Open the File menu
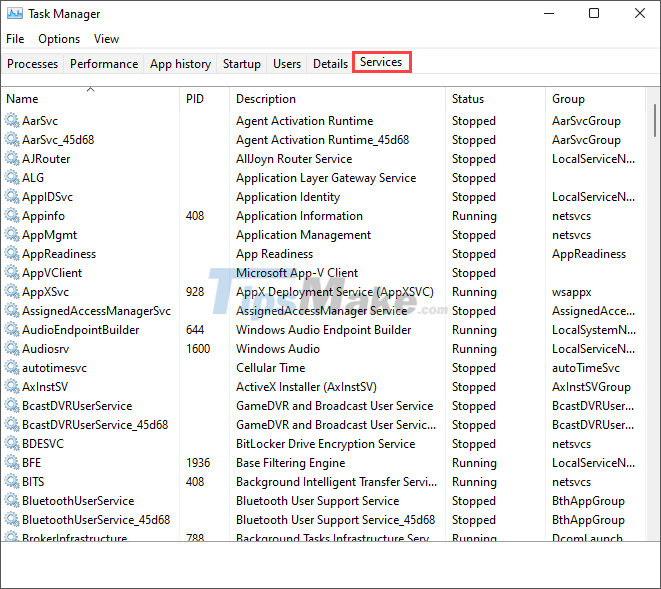This screenshot has width=661, height=589. 15,39
